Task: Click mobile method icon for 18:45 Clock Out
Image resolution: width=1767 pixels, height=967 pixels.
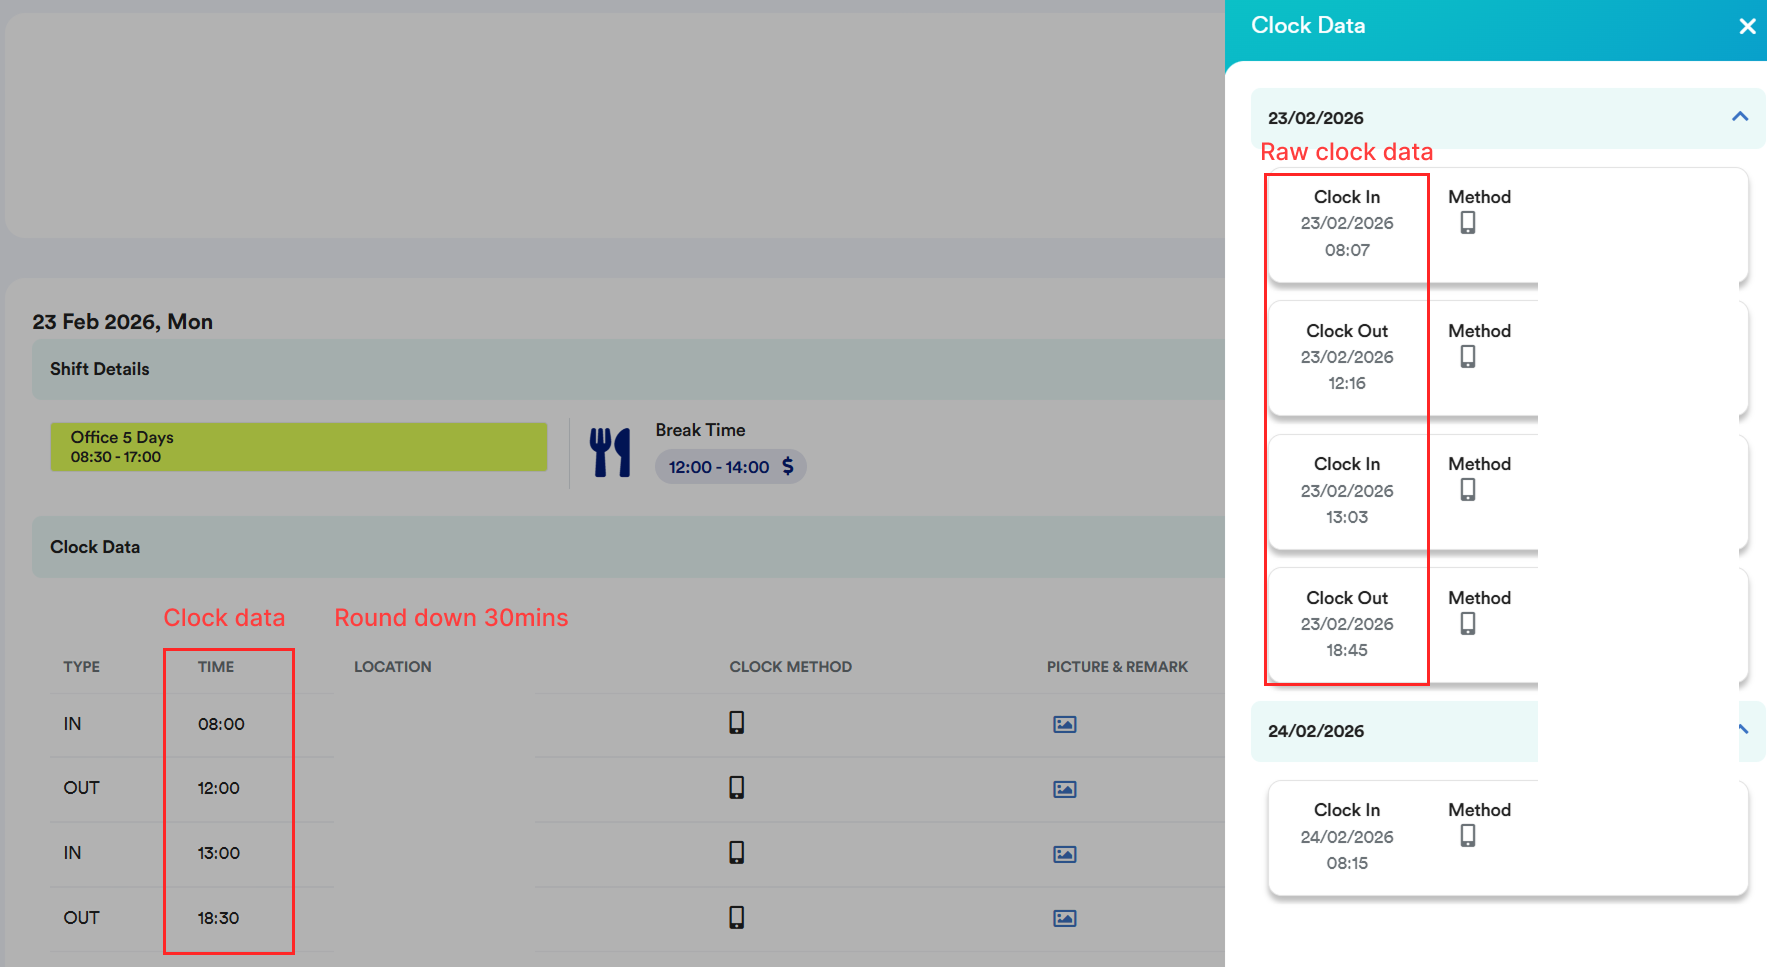Action: point(1468,624)
